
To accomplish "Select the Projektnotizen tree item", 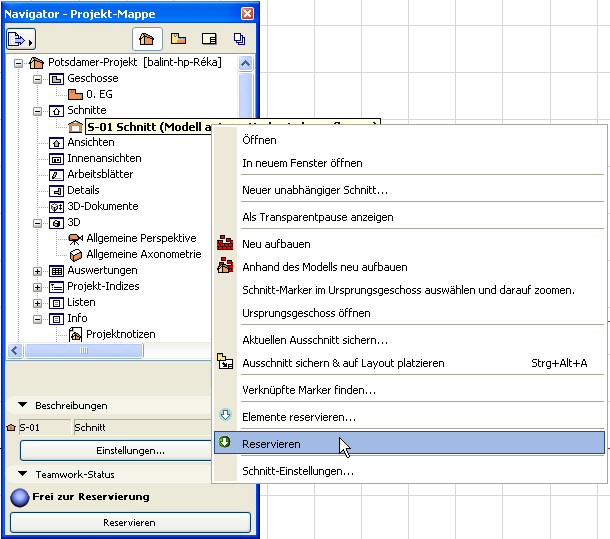I will pos(121,335).
